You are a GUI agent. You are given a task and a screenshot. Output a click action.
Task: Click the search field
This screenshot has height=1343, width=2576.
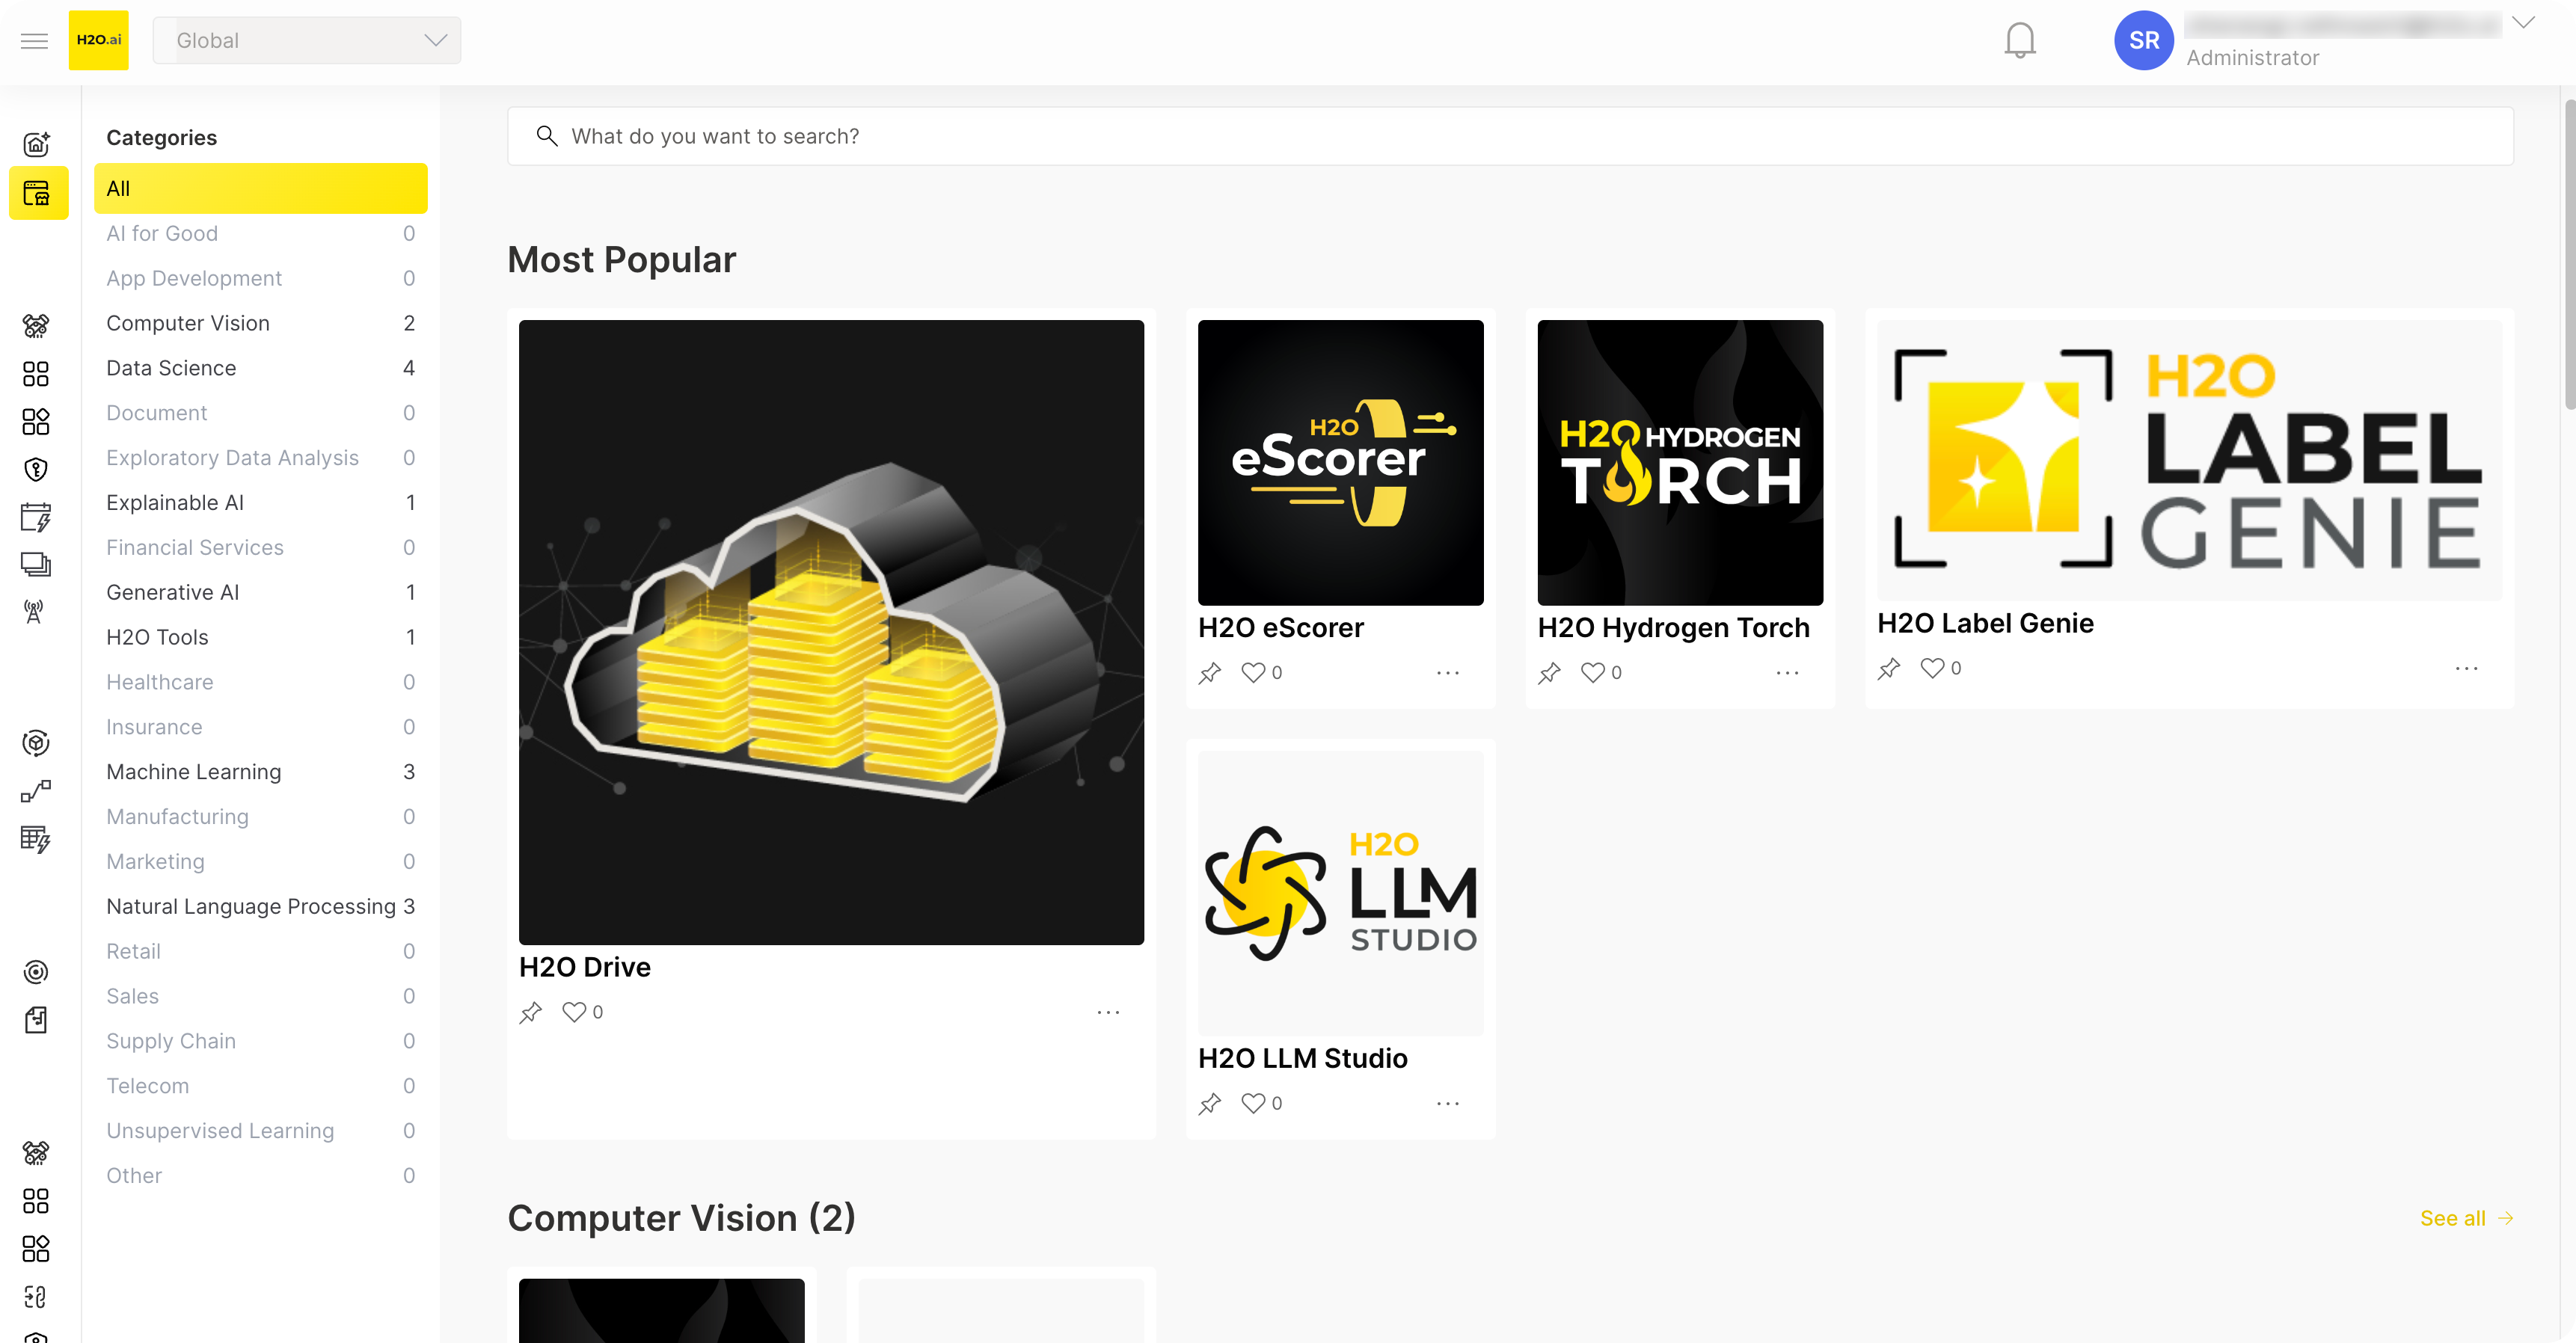(1510, 136)
